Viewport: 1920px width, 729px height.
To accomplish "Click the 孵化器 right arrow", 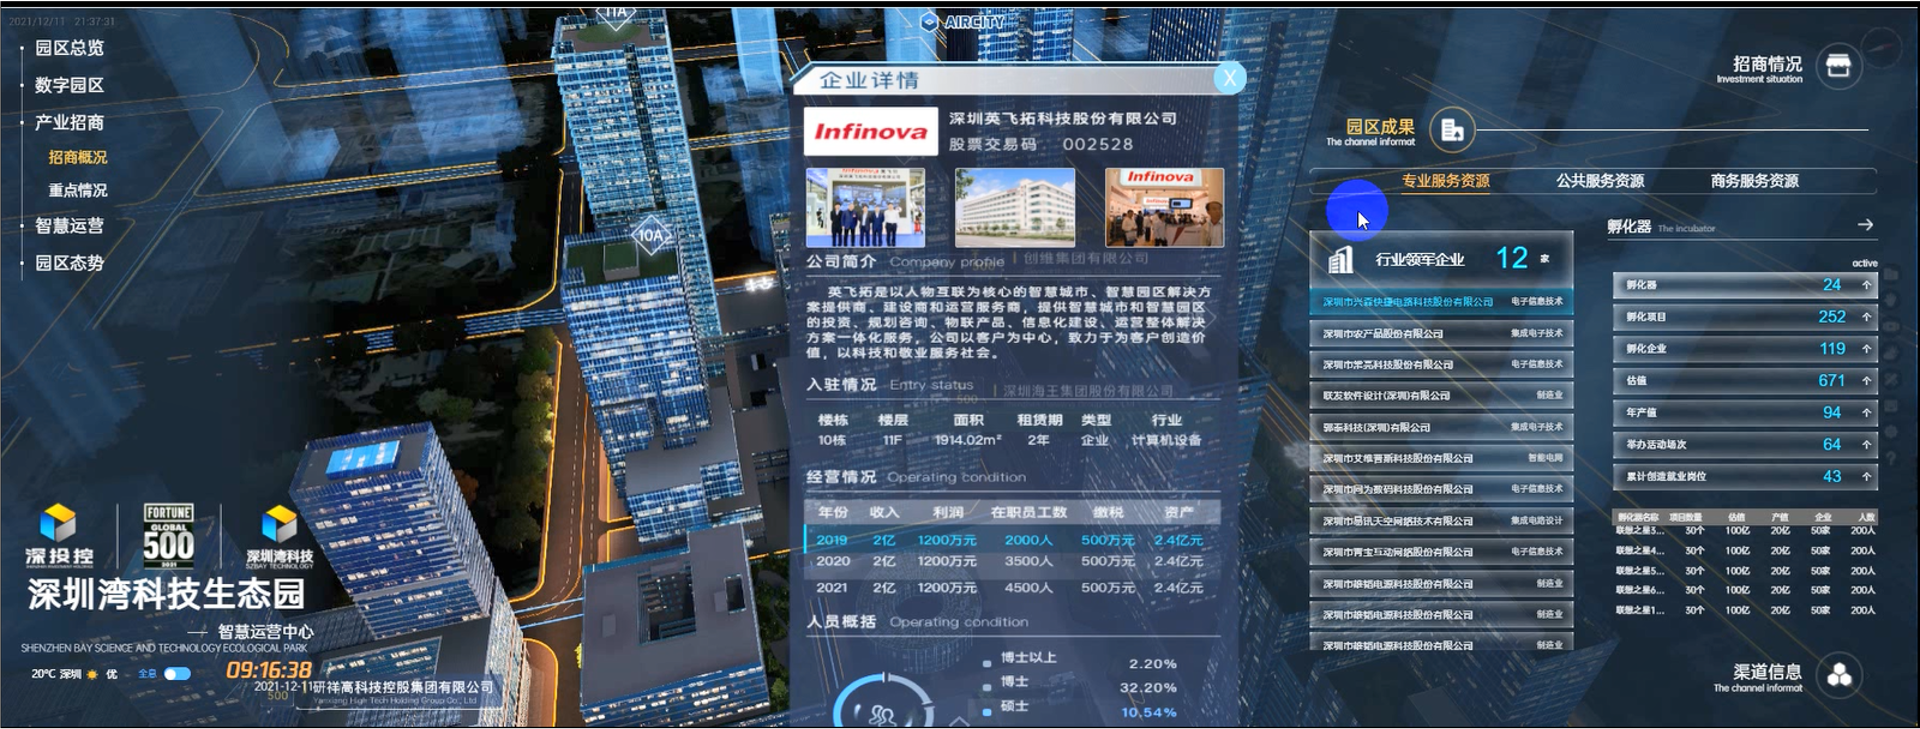I will coord(1865,225).
